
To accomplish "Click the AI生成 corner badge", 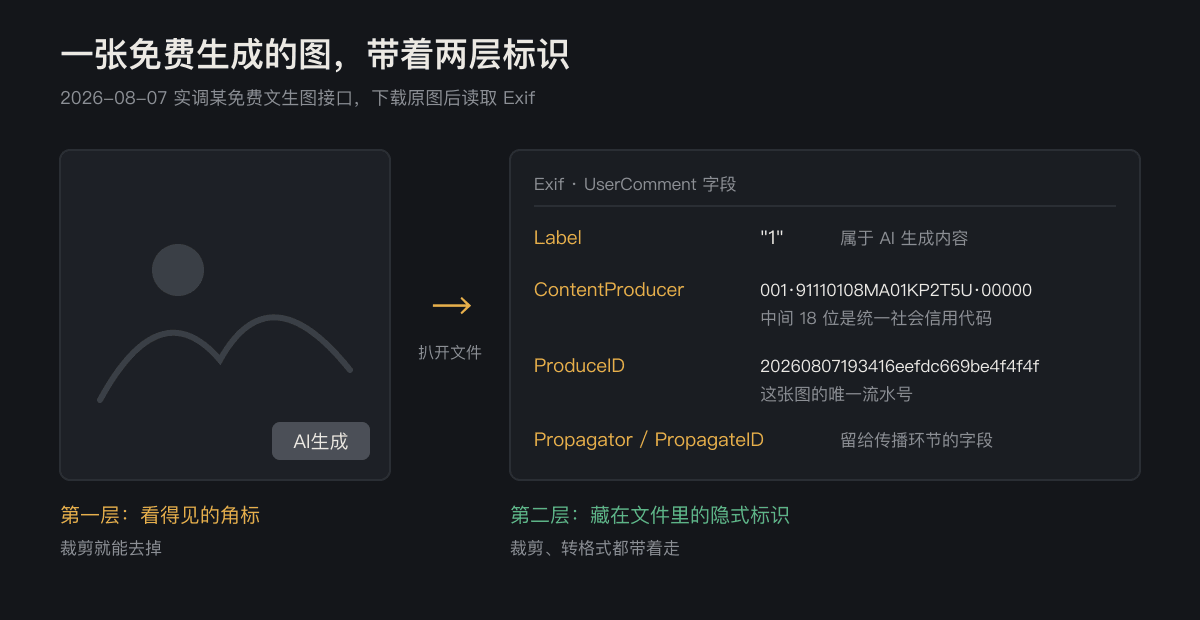I will tap(321, 441).
